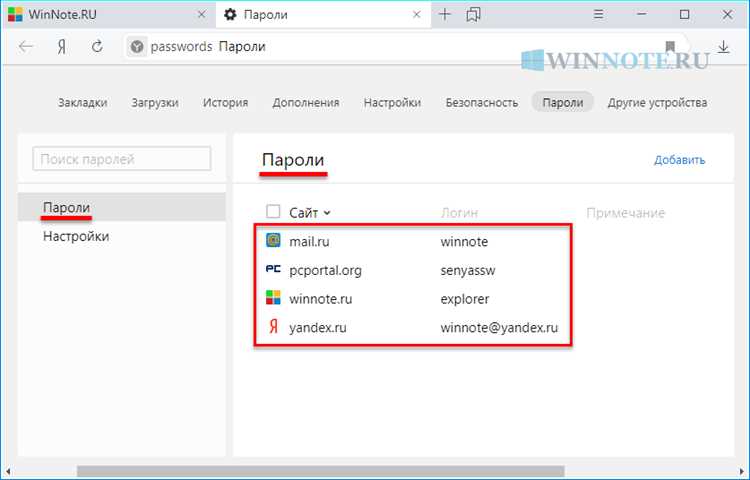Select the Пароли top navigation pill
The image size is (750, 480).
562,102
